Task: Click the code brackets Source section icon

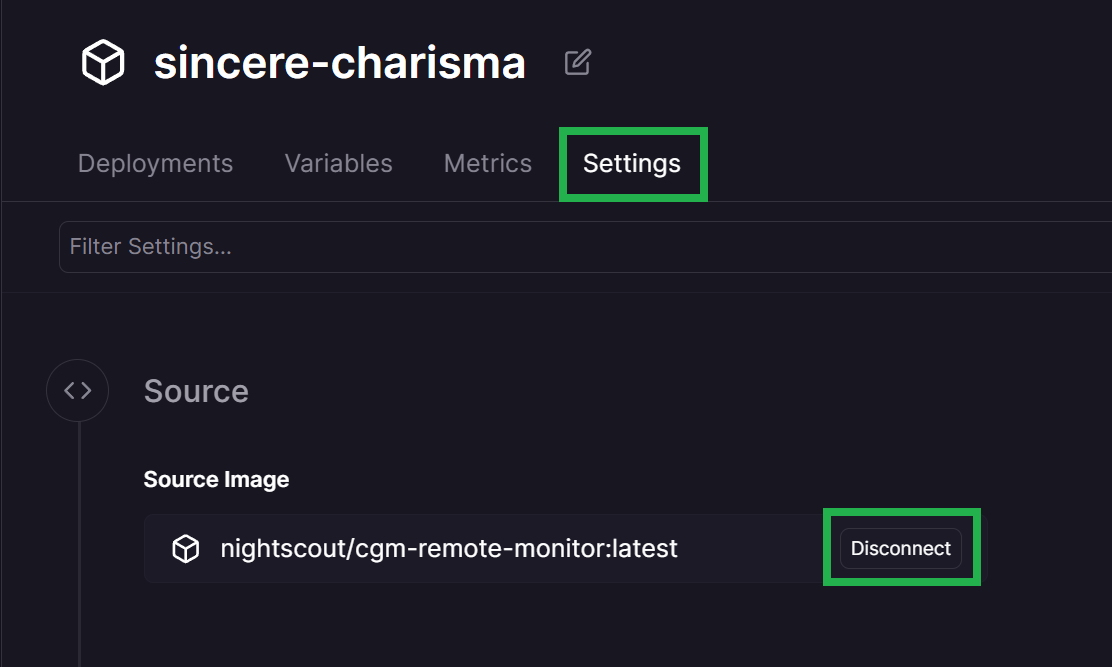Action: tap(77, 391)
